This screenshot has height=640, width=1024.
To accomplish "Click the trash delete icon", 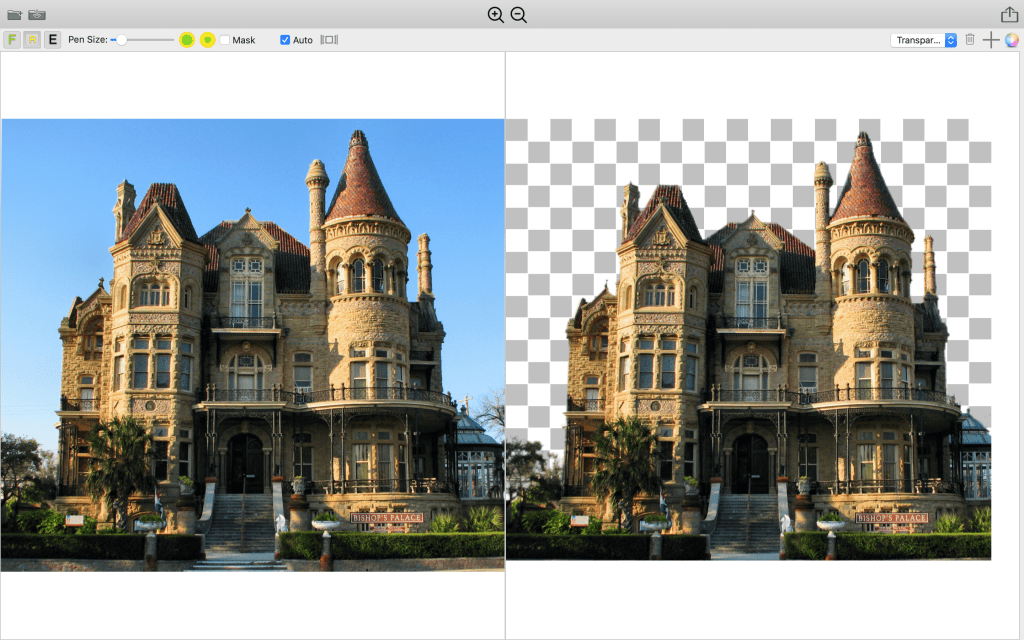I will pos(969,40).
